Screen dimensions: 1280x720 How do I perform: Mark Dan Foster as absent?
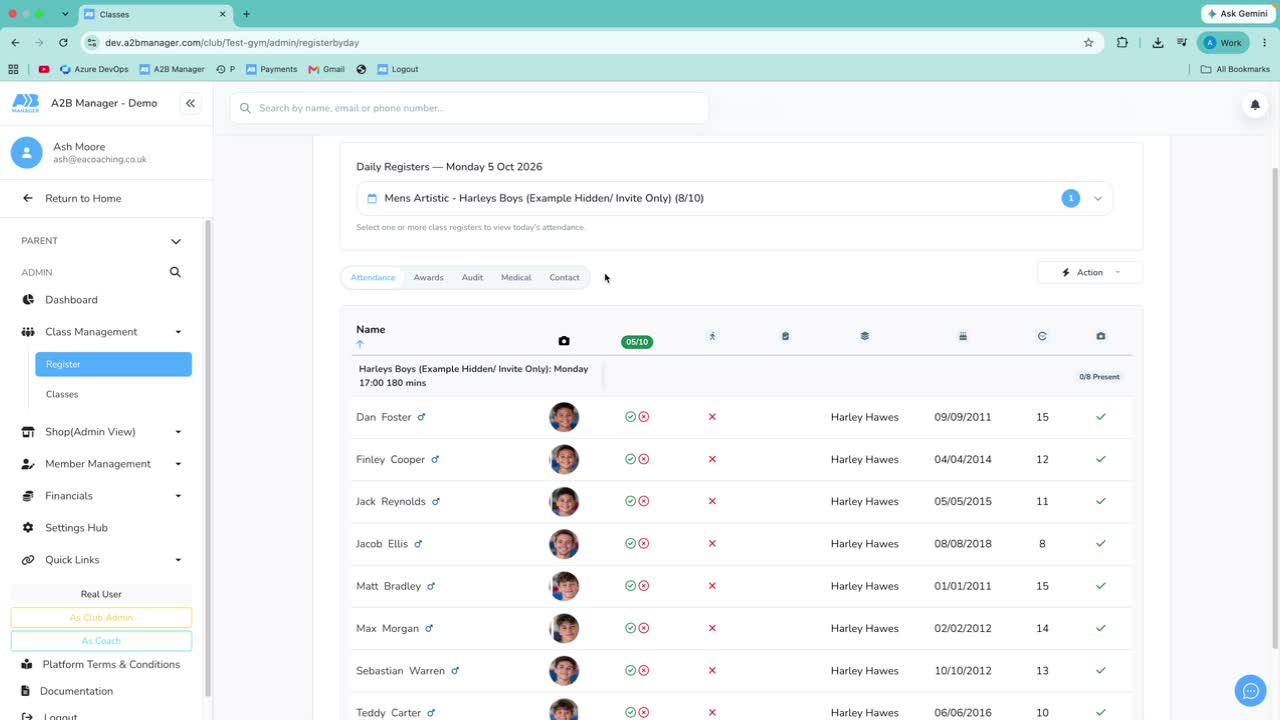[x=644, y=417]
